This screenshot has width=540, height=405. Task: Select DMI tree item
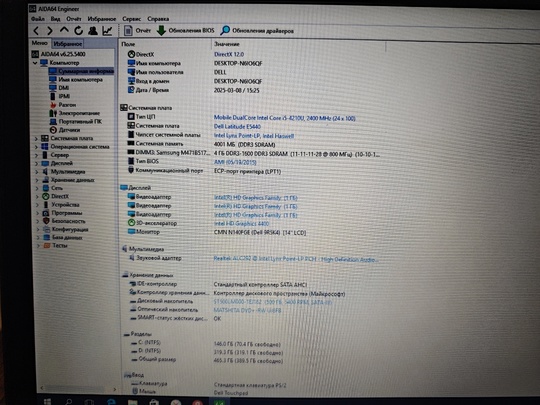click(59, 88)
